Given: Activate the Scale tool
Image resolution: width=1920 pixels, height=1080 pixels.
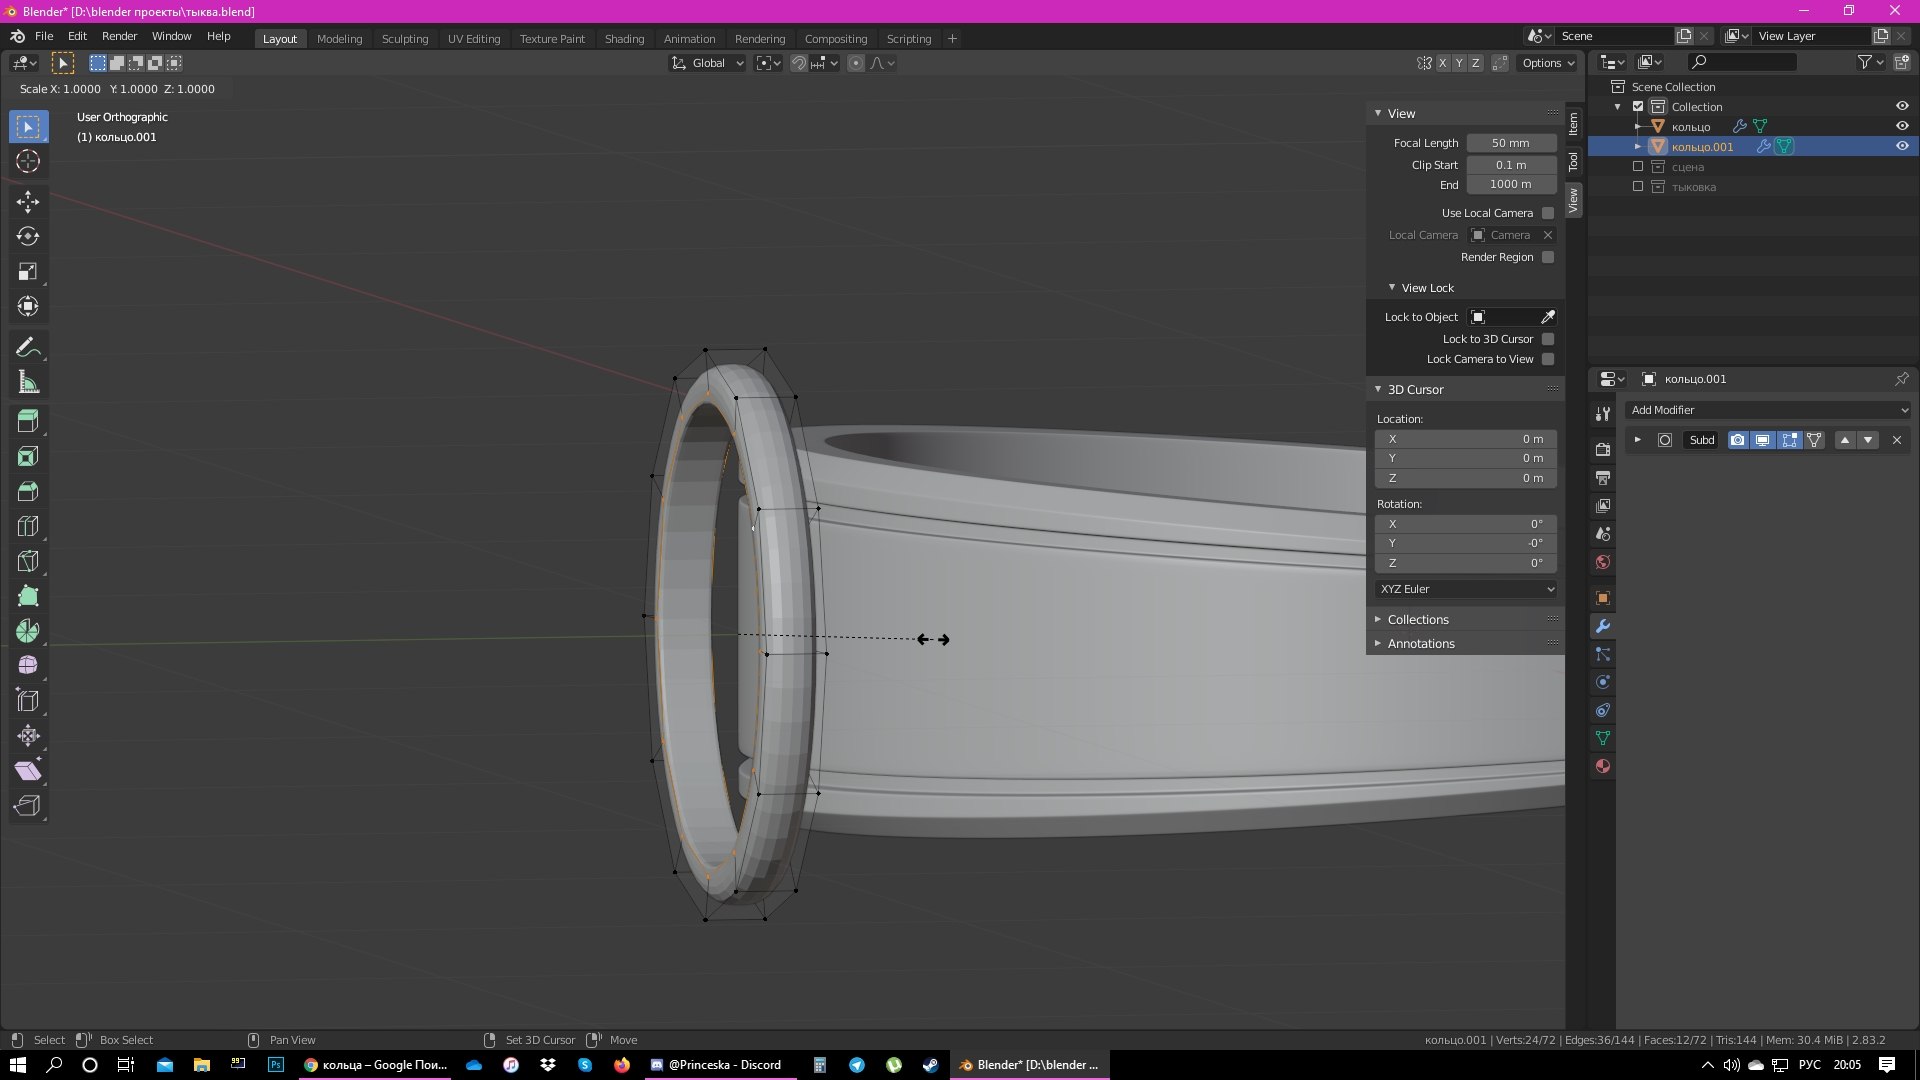Looking at the screenshot, I should click(x=28, y=271).
